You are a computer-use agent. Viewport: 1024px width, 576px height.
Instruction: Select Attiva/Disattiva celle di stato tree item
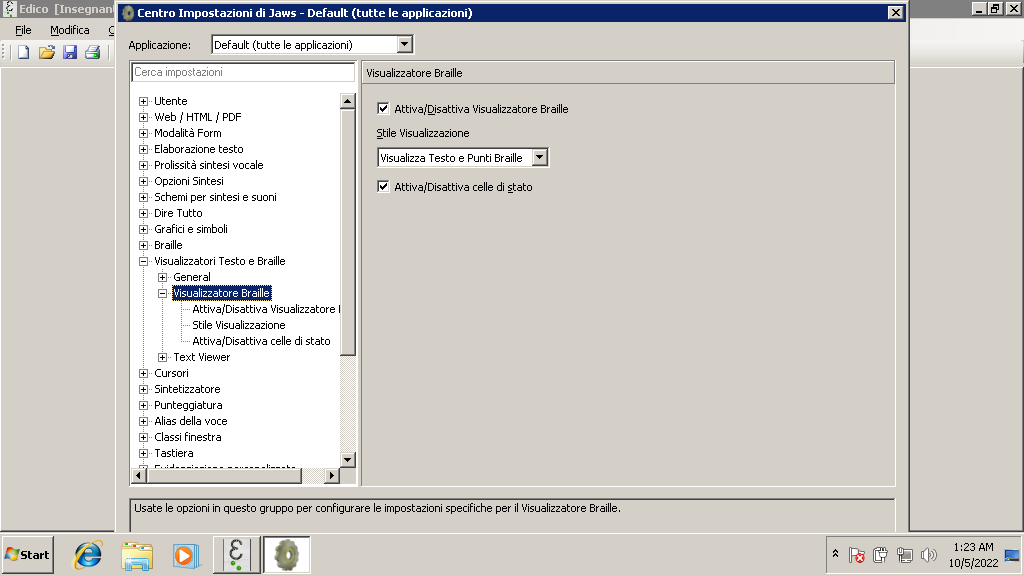pyautogui.click(x=261, y=341)
